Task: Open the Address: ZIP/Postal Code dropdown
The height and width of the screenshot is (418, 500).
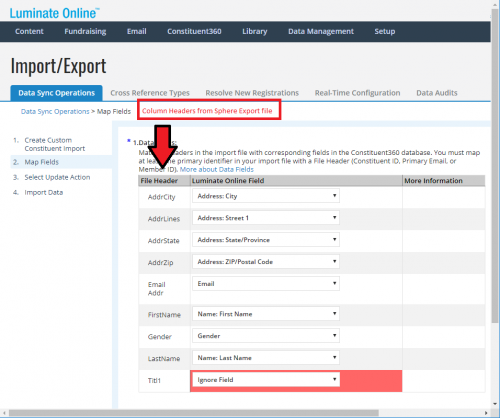Action: 266,262
